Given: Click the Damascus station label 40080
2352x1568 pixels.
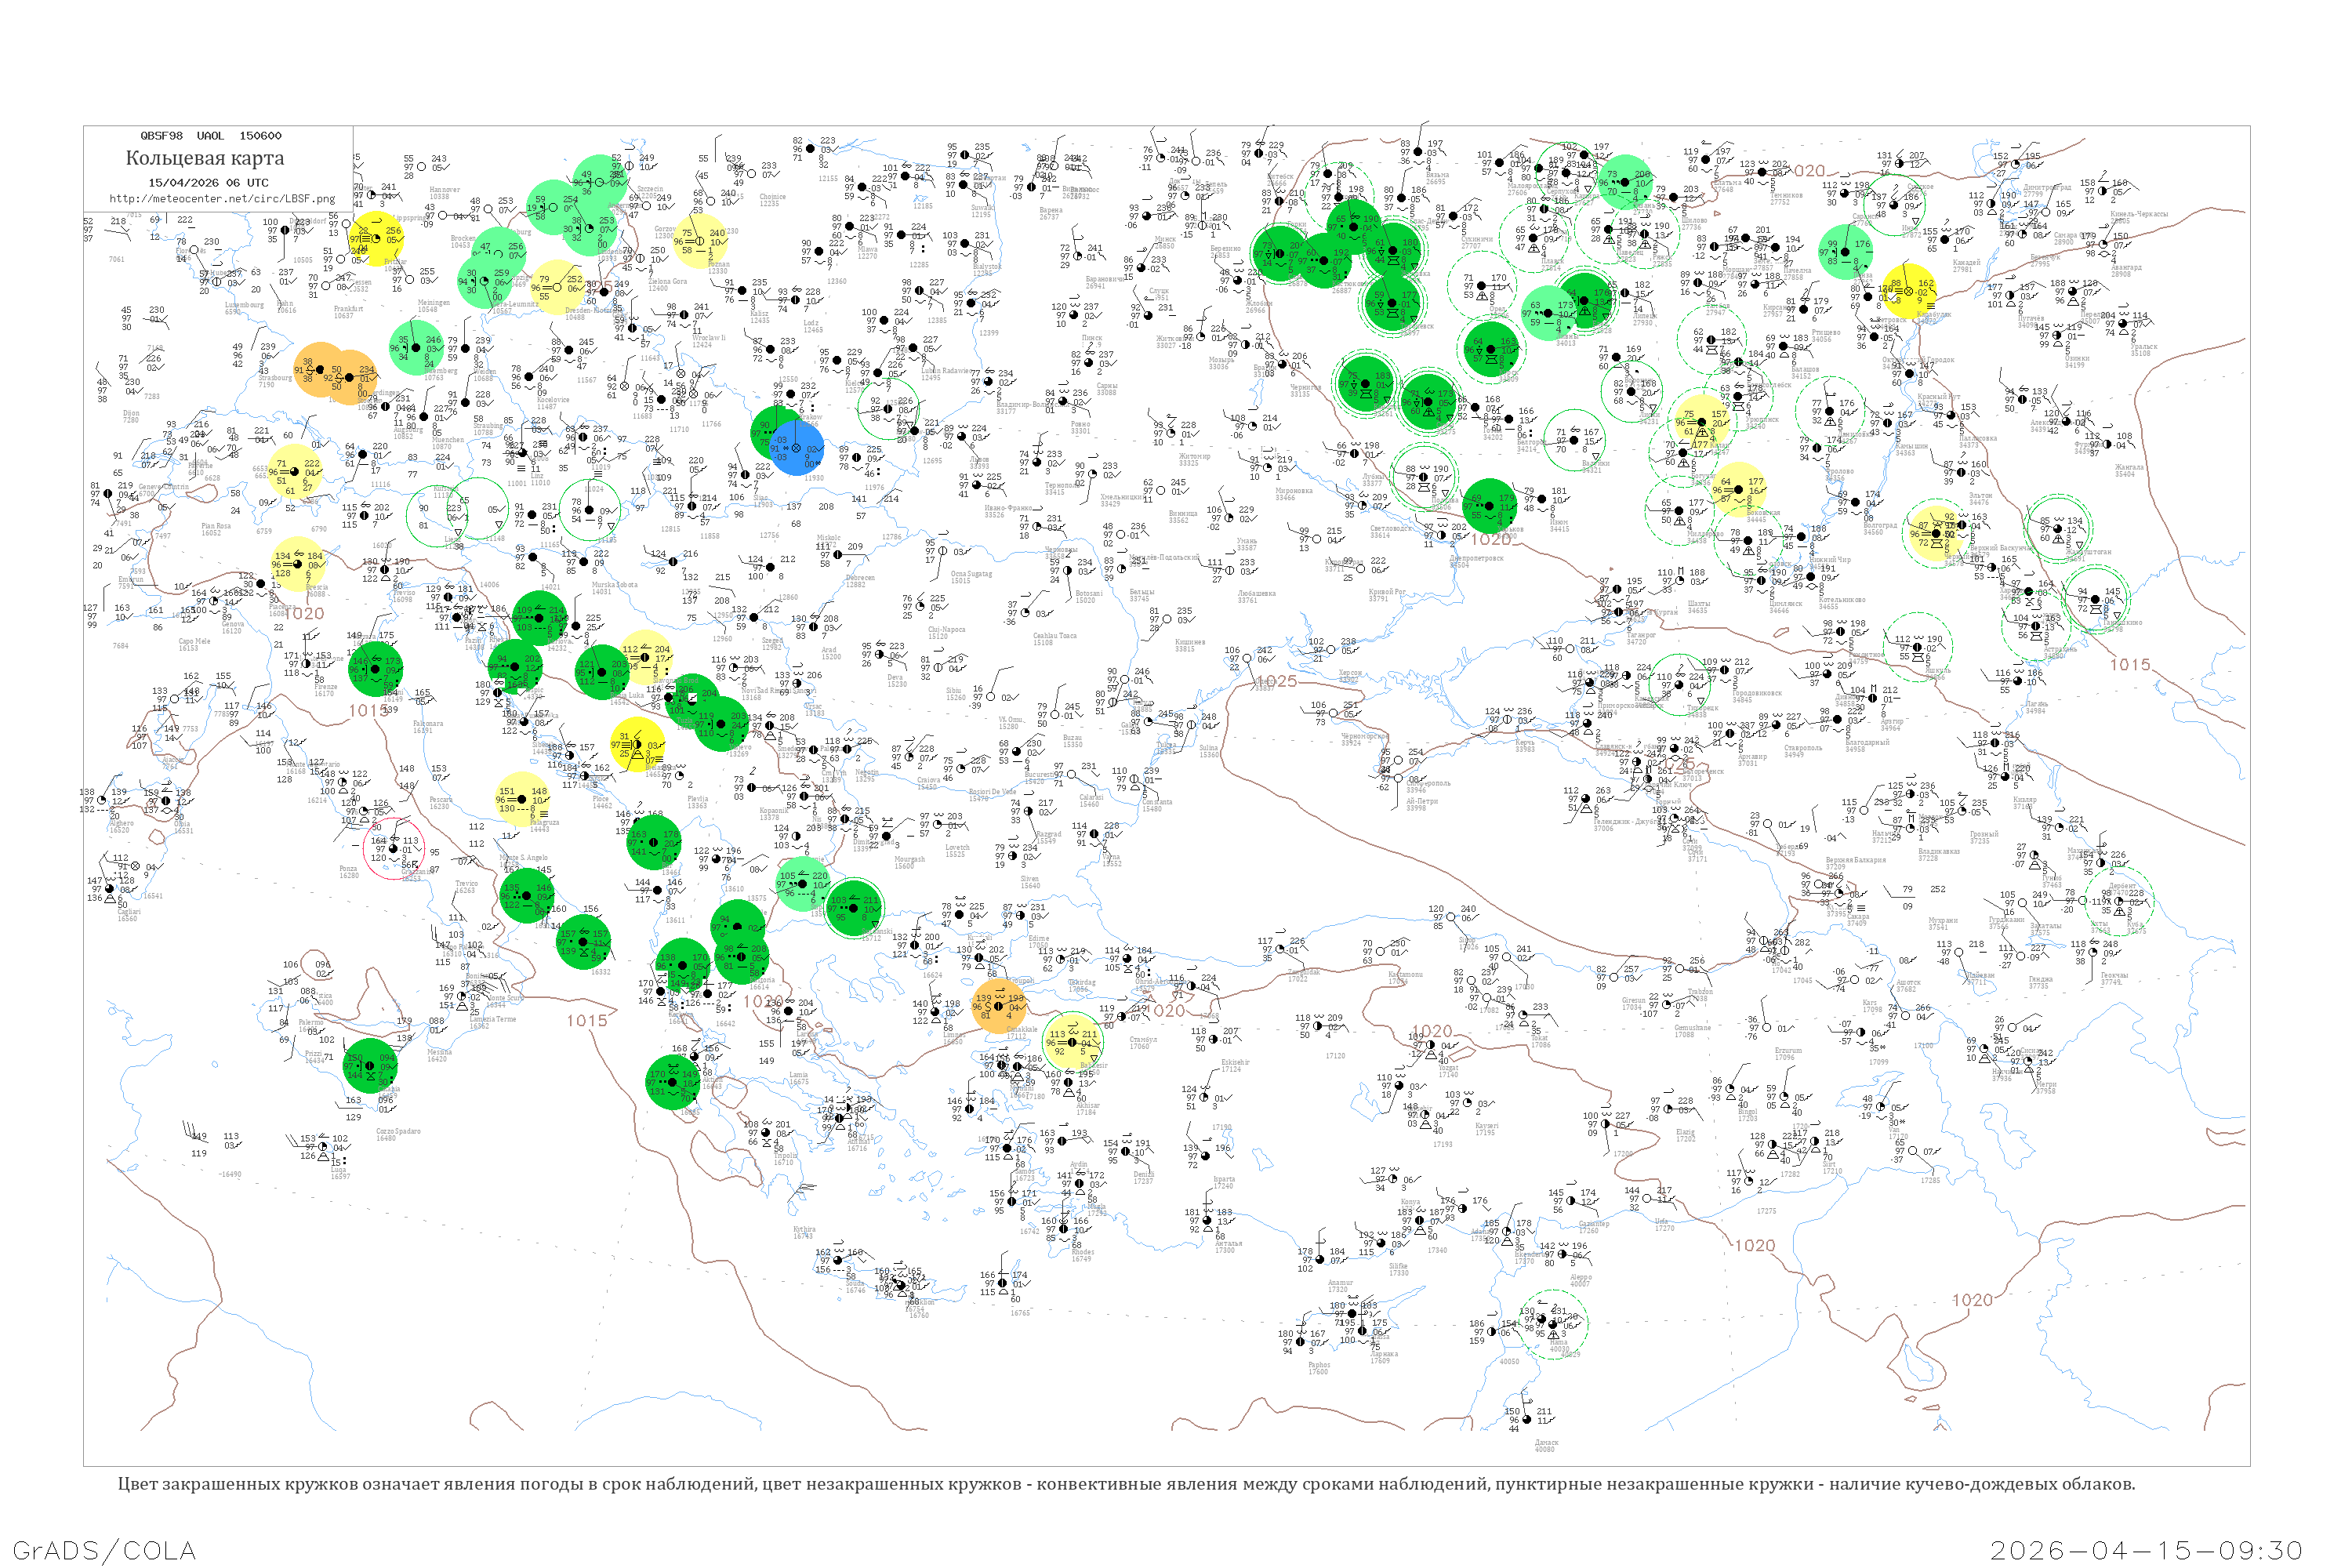Looking at the screenshot, I should tap(1545, 1447).
